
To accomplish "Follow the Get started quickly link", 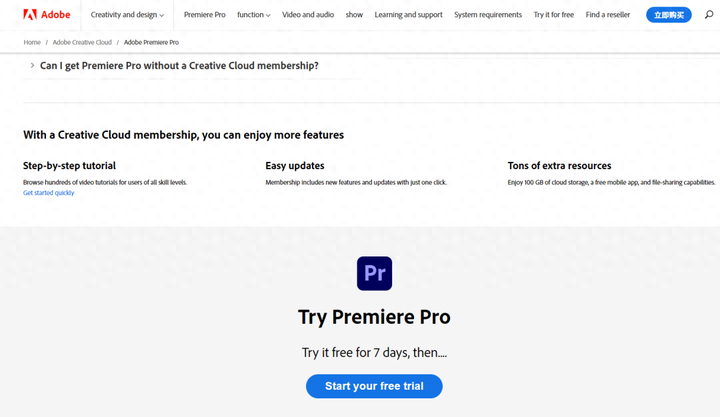I will 49,193.
